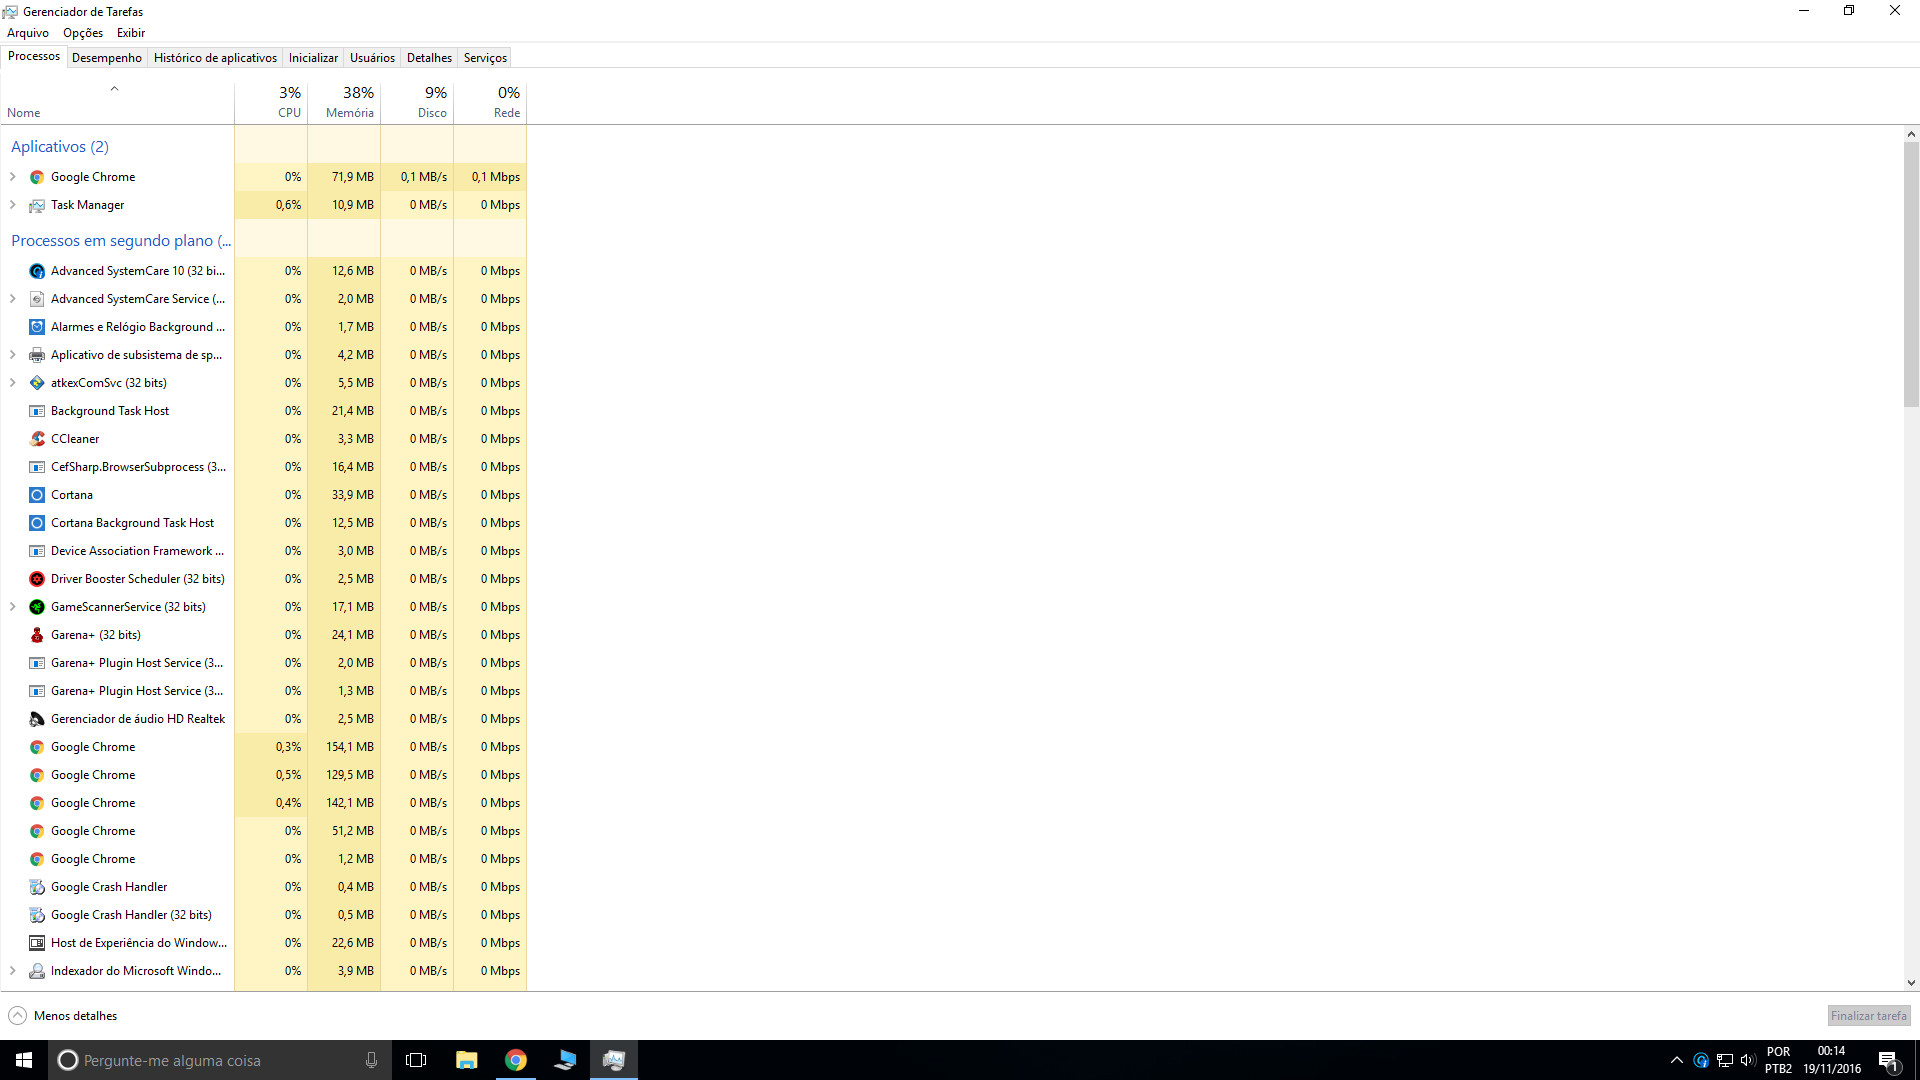
Task: Expand the Task Manager app entry
Action: coord(13,205)
